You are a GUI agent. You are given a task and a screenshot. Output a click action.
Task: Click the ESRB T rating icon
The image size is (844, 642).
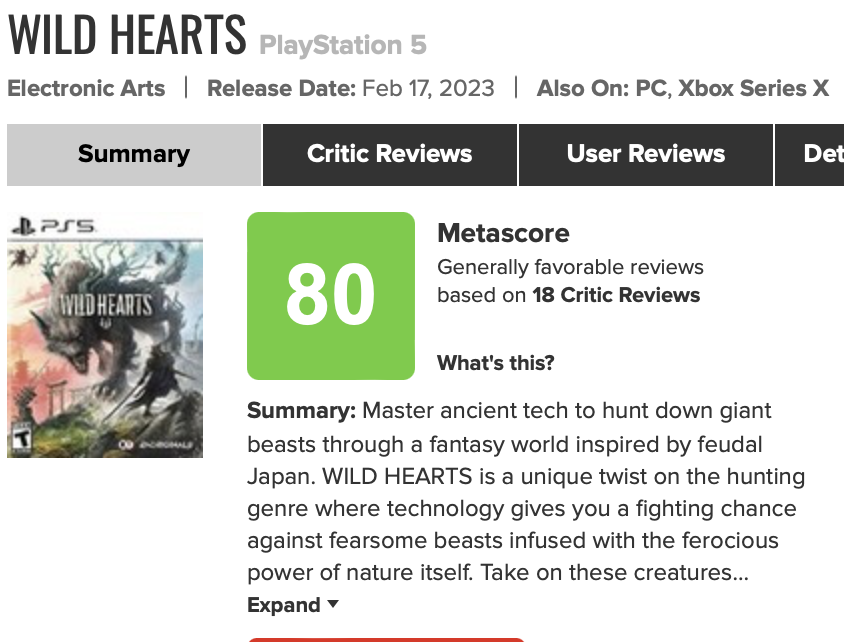(x=19, y=438)
